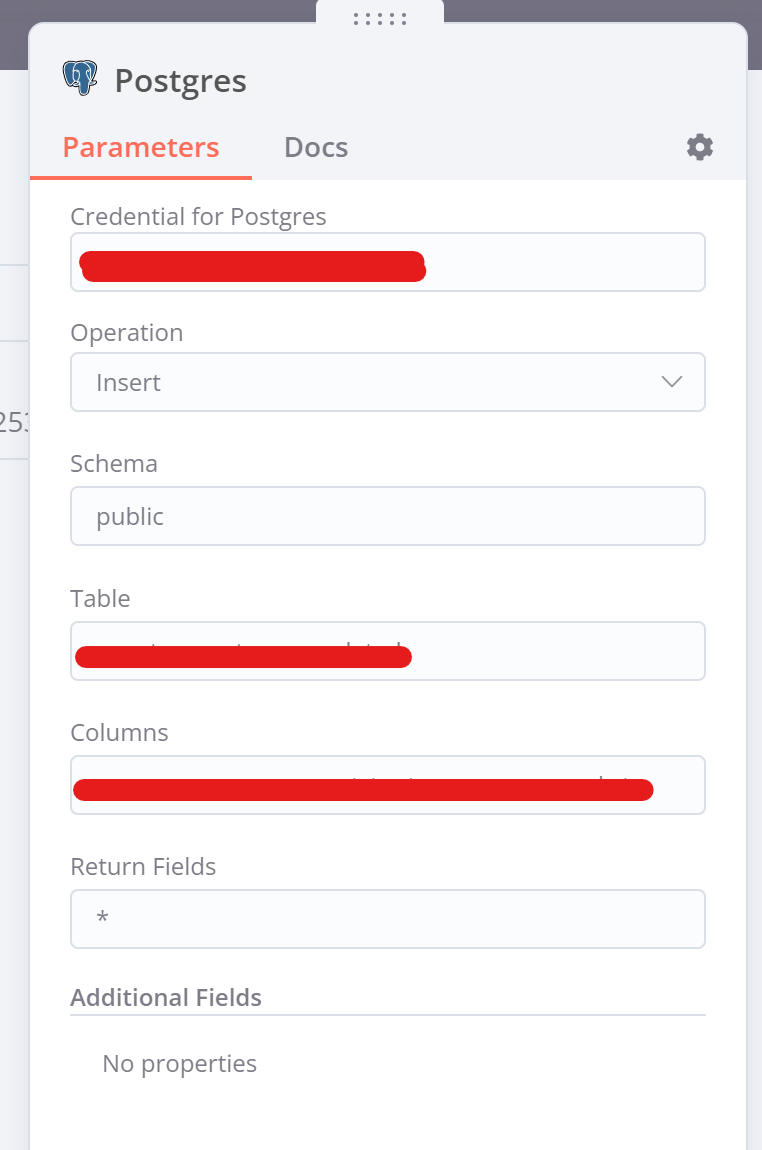Screen dimensions: 762x1150
Task: Click the Credential for Postgres label
Action: 198,216
